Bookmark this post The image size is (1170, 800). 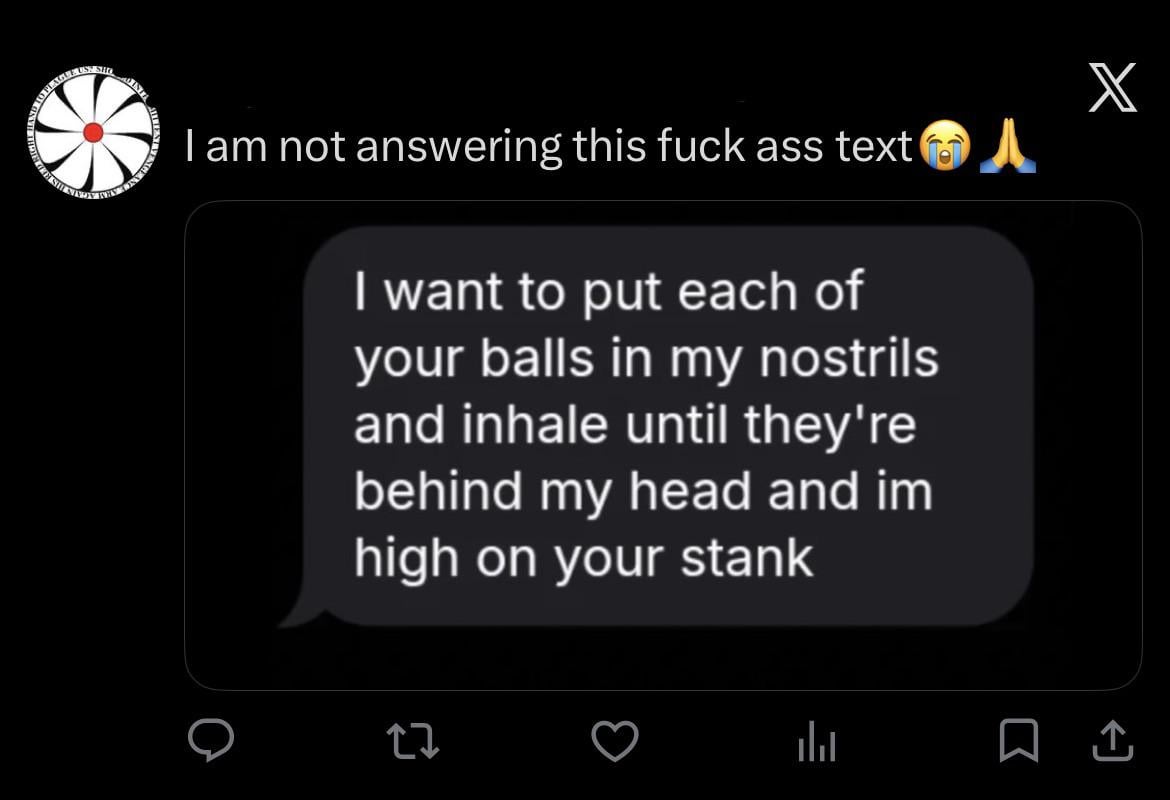1019,740
